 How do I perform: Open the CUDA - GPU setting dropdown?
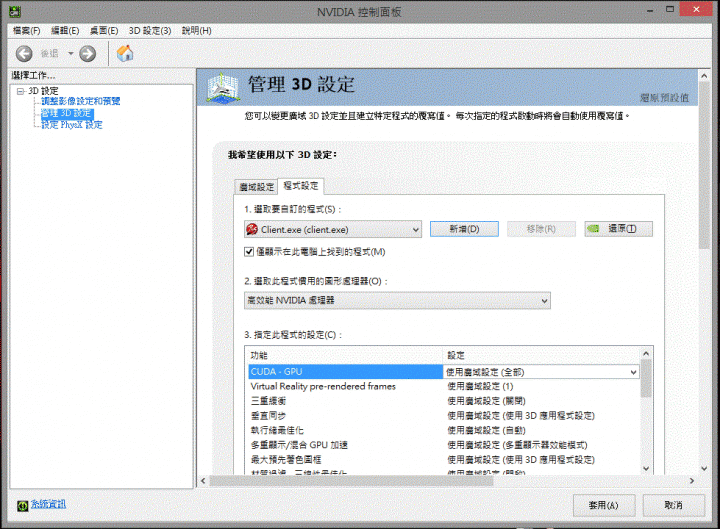pos(633,372)
